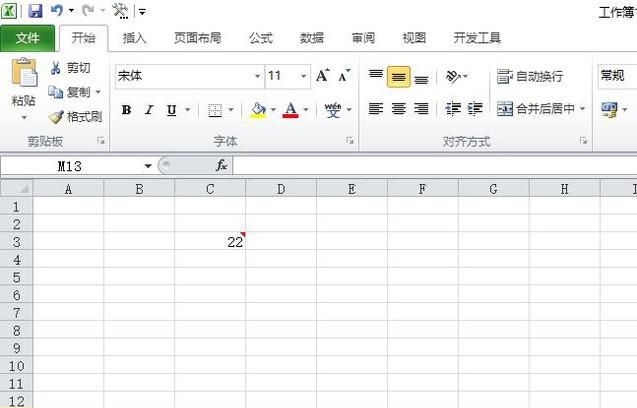Click the tools icon in quick access toolbar
The width and height of the screenshot is (637, 408).
(x=121, y=11)
